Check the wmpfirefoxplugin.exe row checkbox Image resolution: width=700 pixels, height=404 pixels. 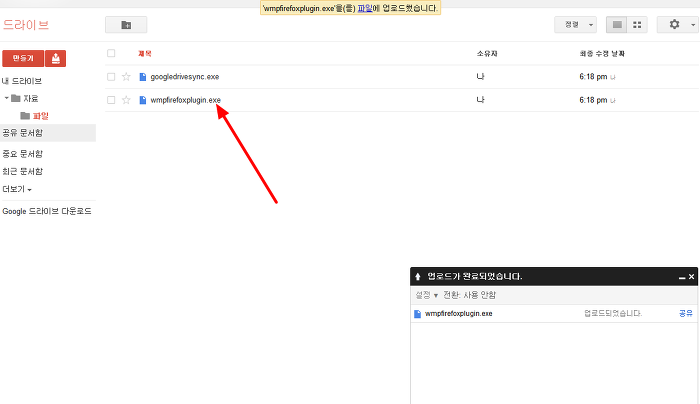pos(111,100)
